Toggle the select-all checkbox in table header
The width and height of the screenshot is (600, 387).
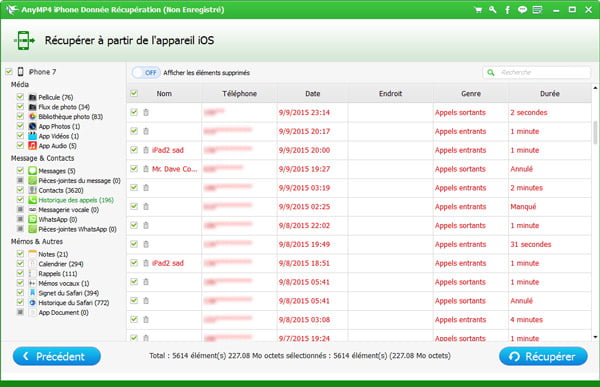134,93
